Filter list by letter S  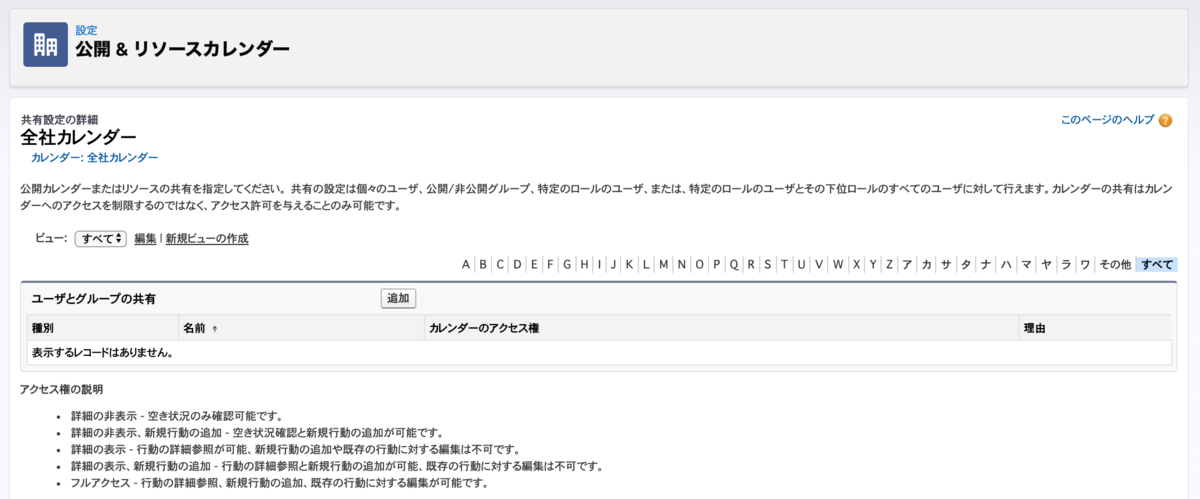[767, 265]
